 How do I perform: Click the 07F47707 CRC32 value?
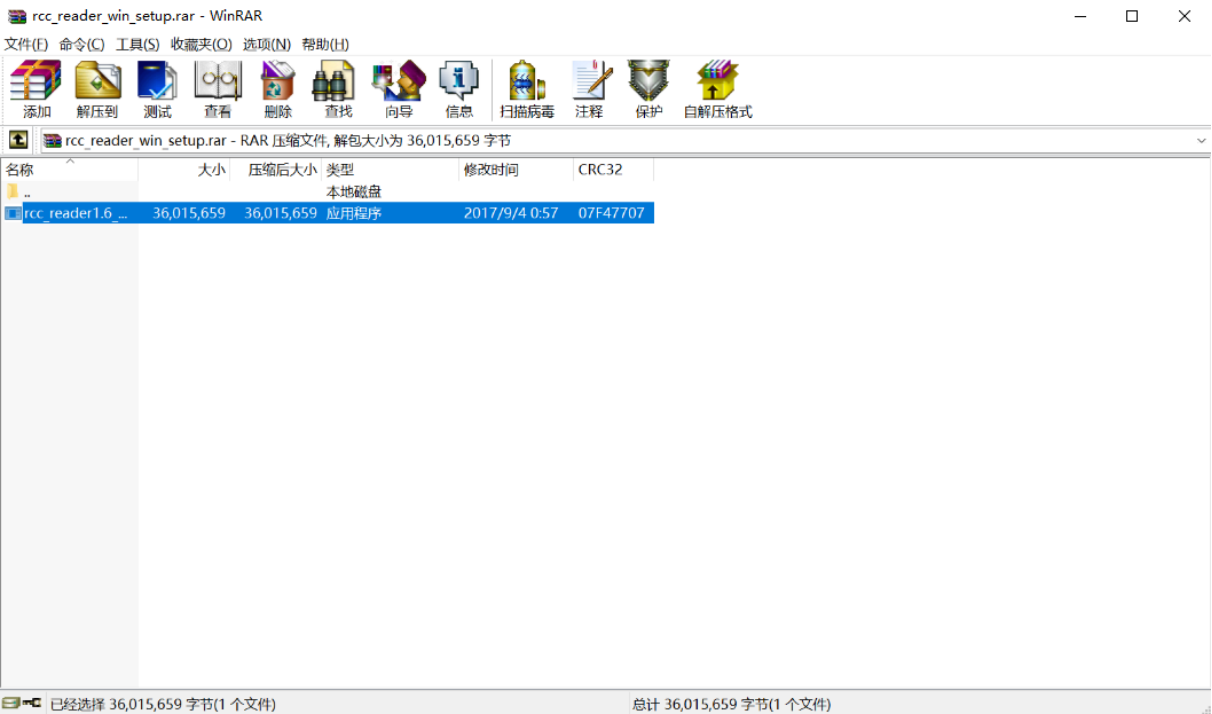point(611,213)
